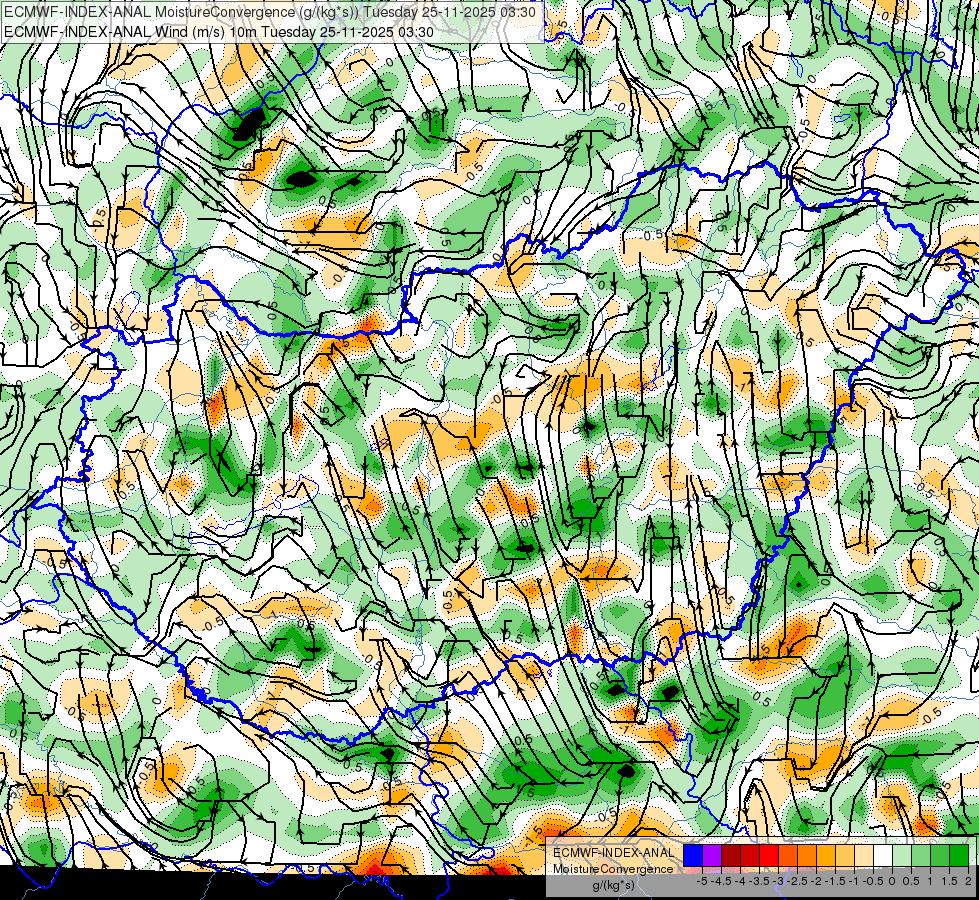979x900 pixels.
Task: Click the '-3.5' tick value in legend
Action: pos(759,881)
